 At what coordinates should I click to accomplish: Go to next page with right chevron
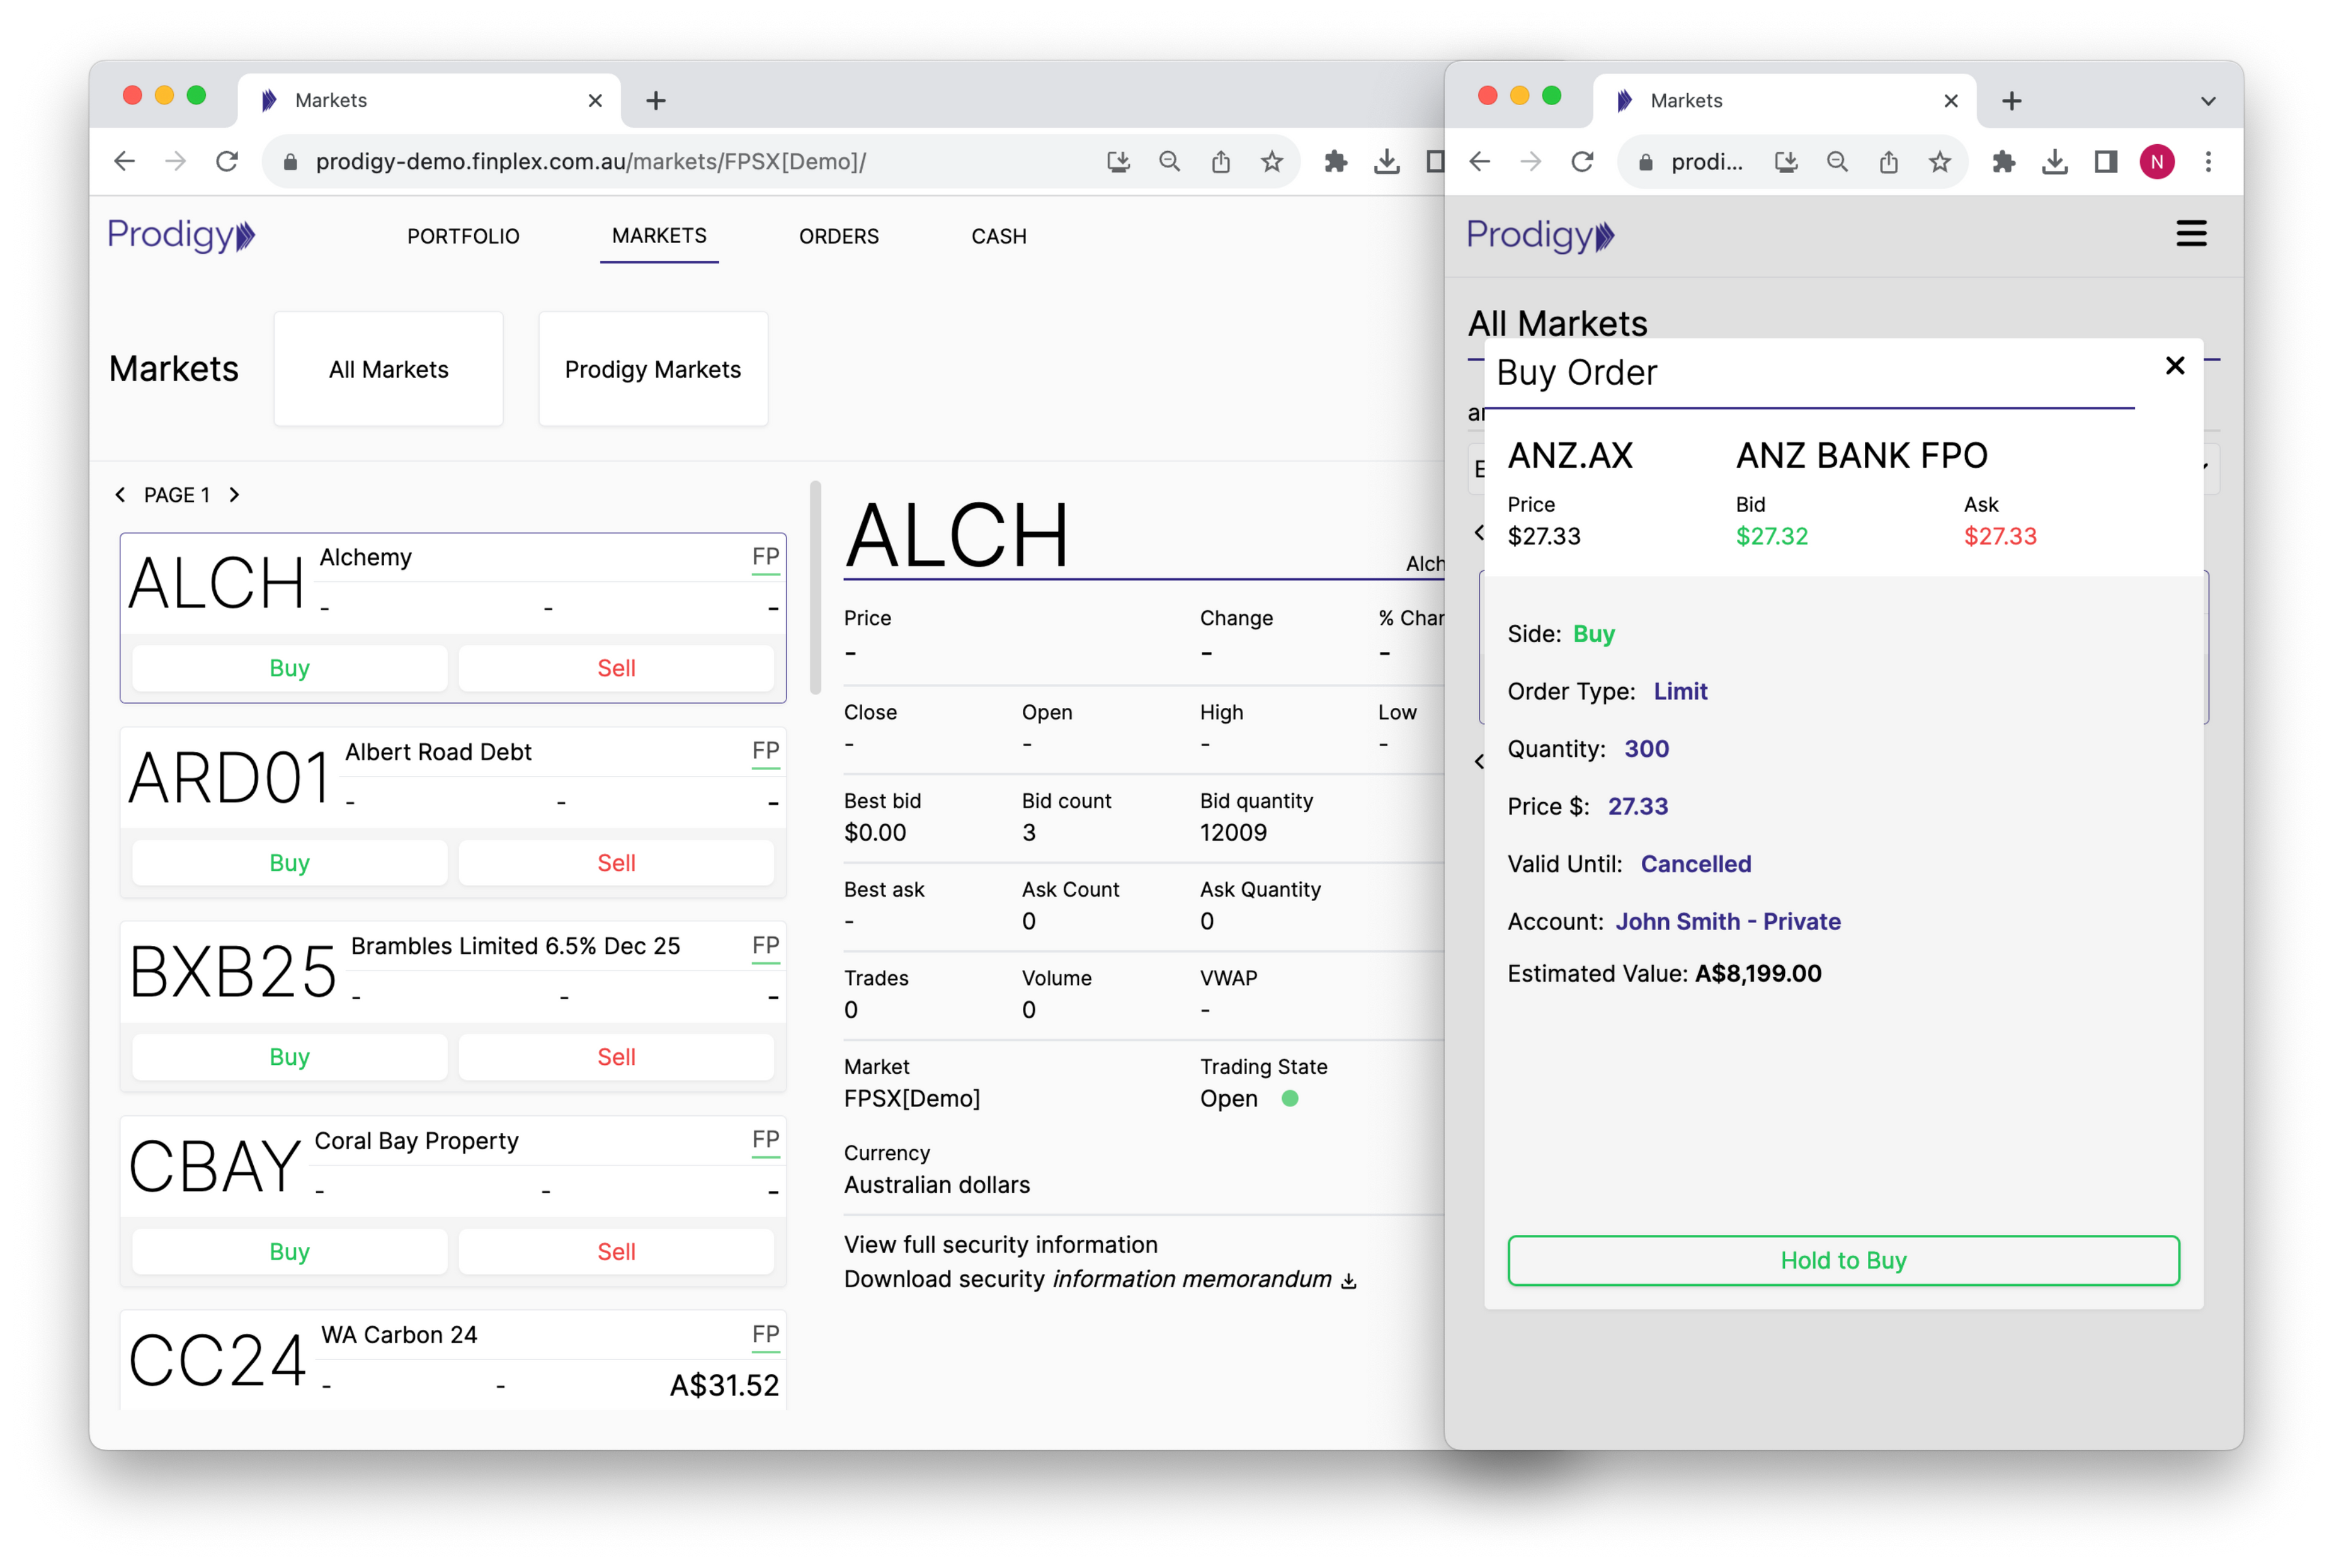pos(234,495)
